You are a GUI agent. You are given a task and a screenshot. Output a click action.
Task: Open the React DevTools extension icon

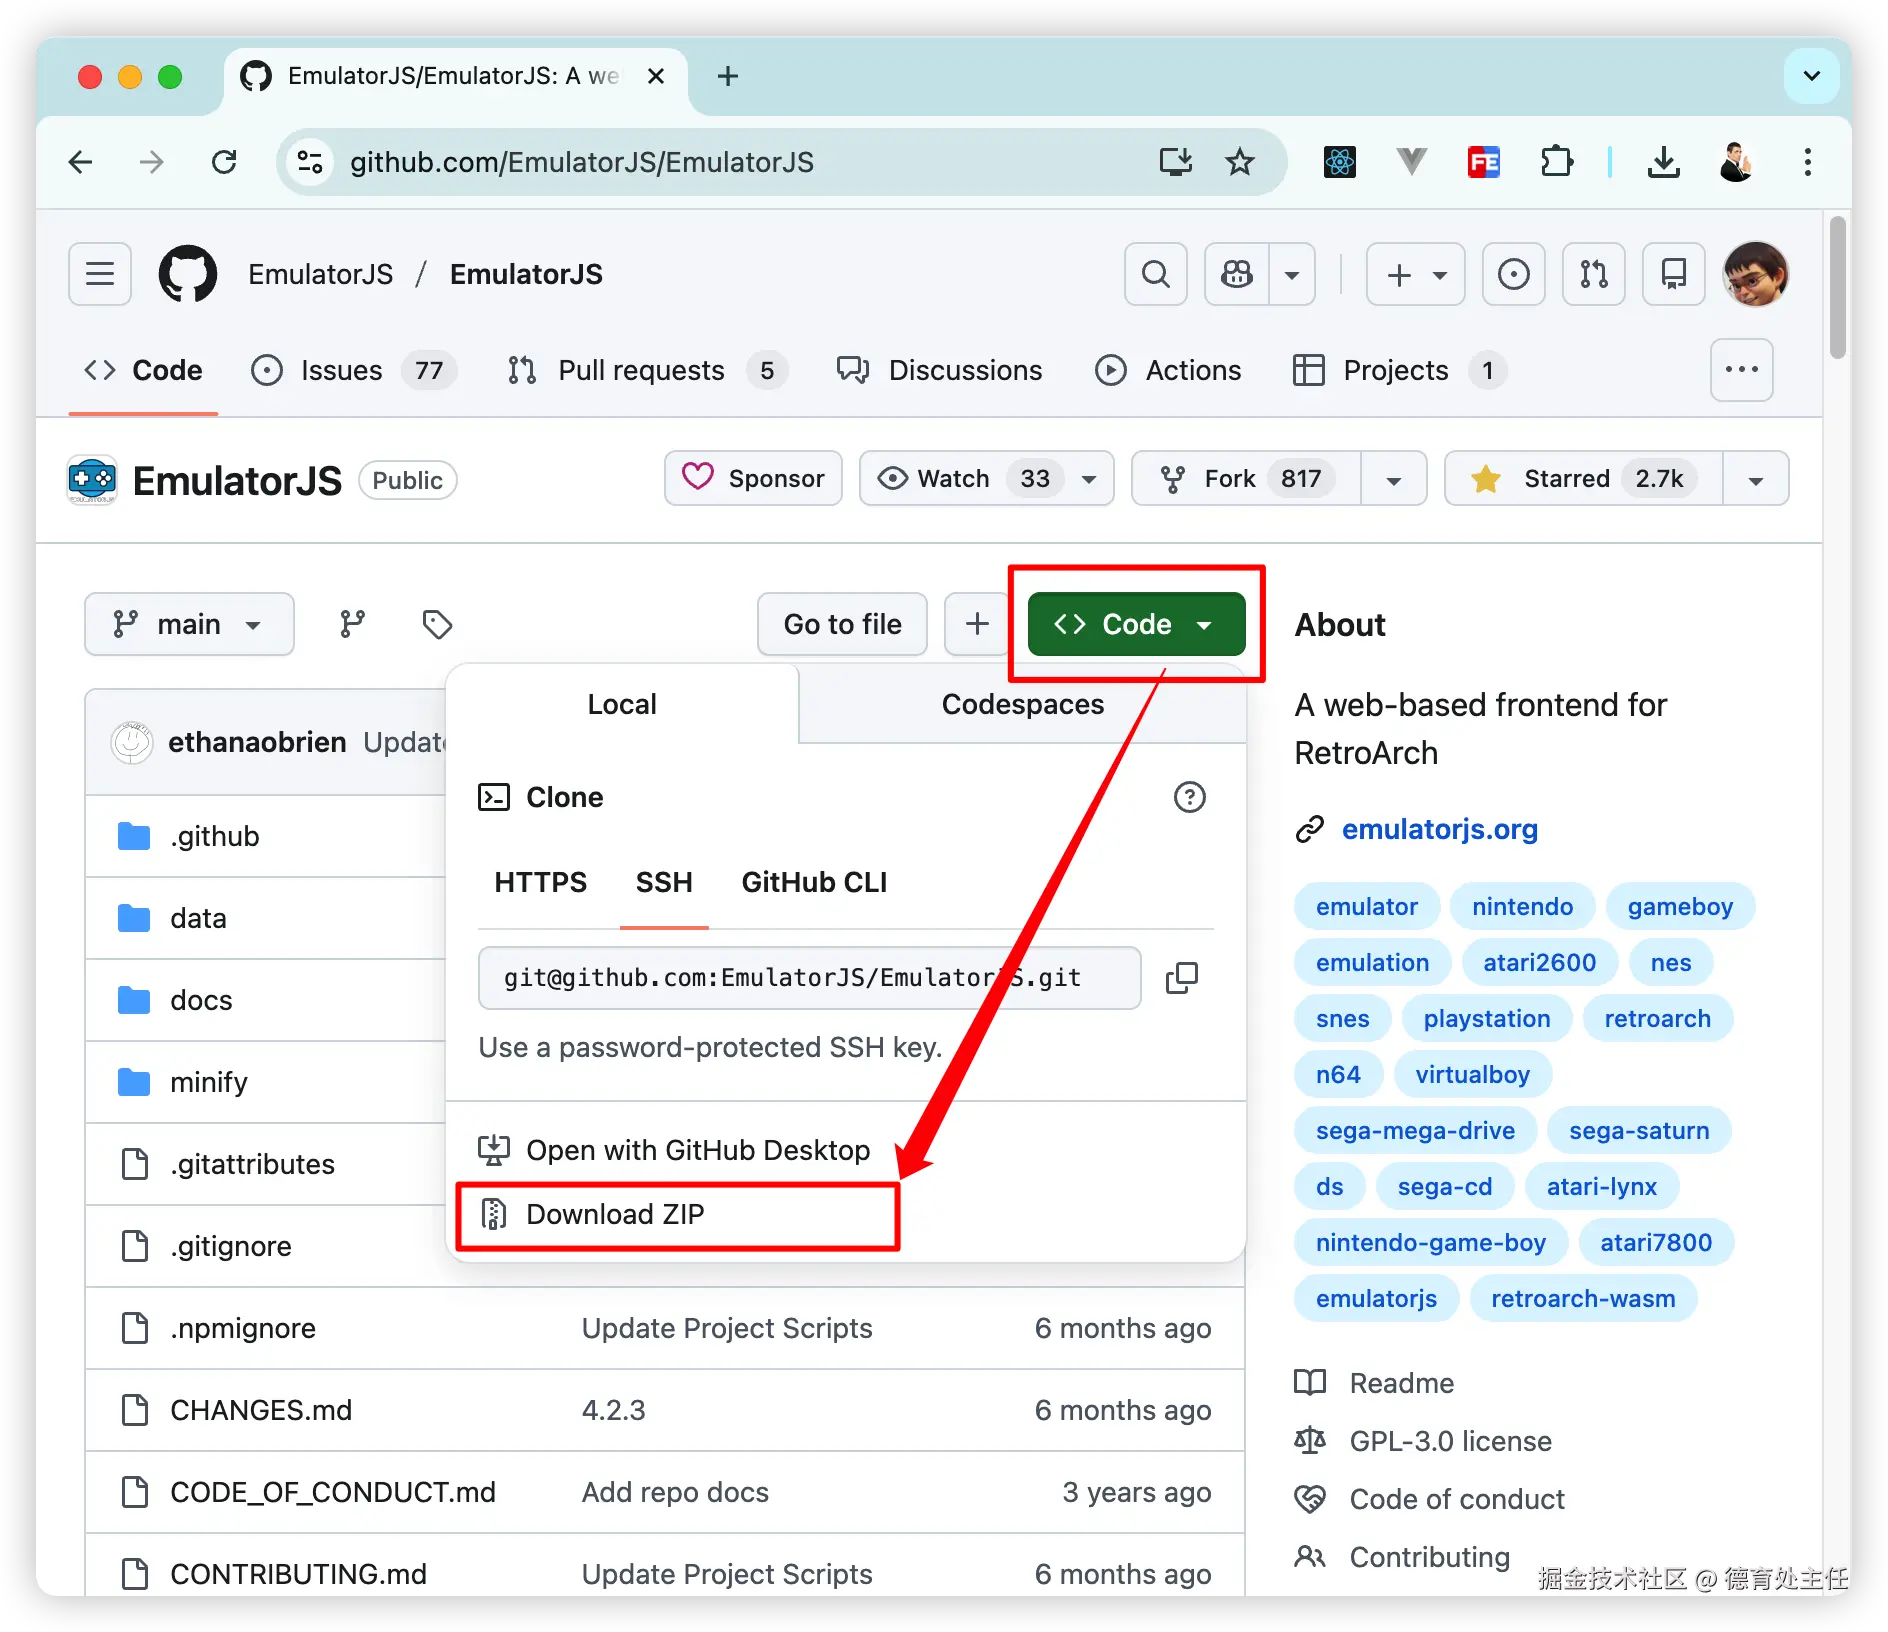click(1339, 162)
